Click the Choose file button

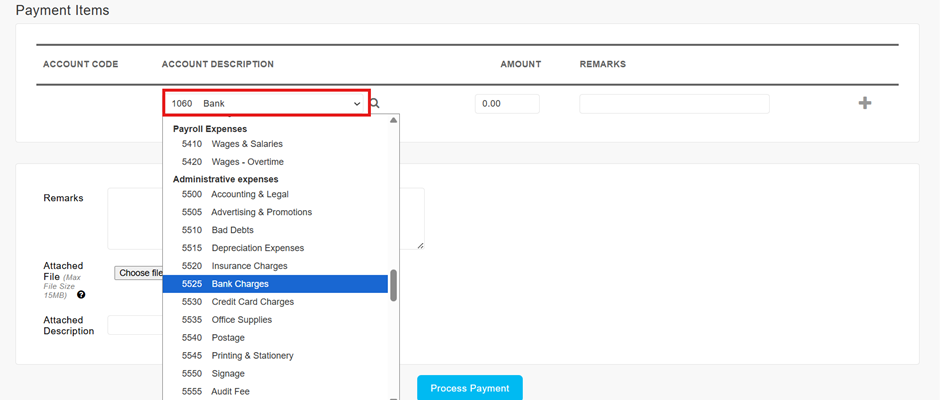click(138, 273)
